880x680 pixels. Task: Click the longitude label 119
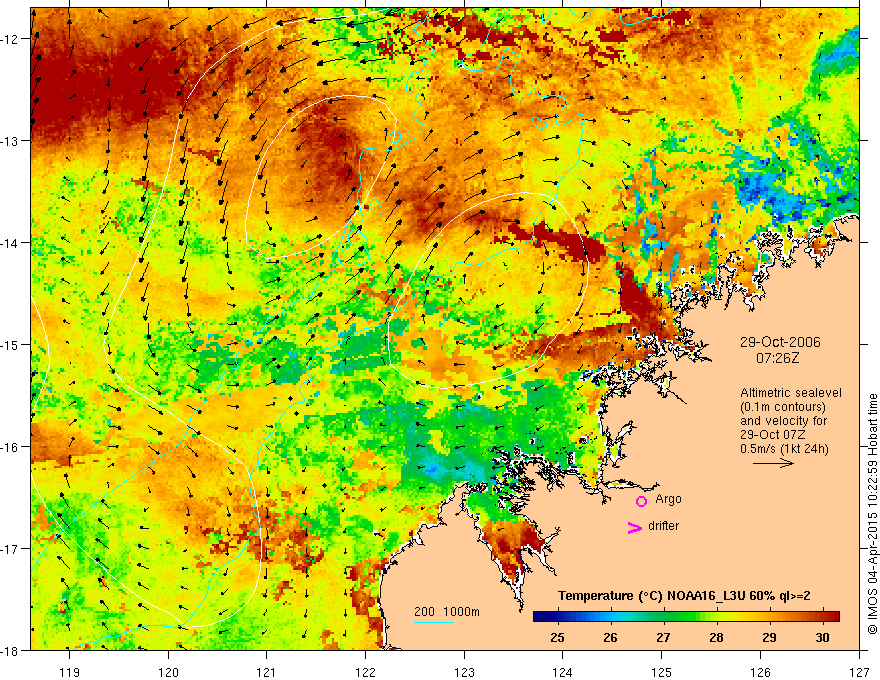pos(70,672)
